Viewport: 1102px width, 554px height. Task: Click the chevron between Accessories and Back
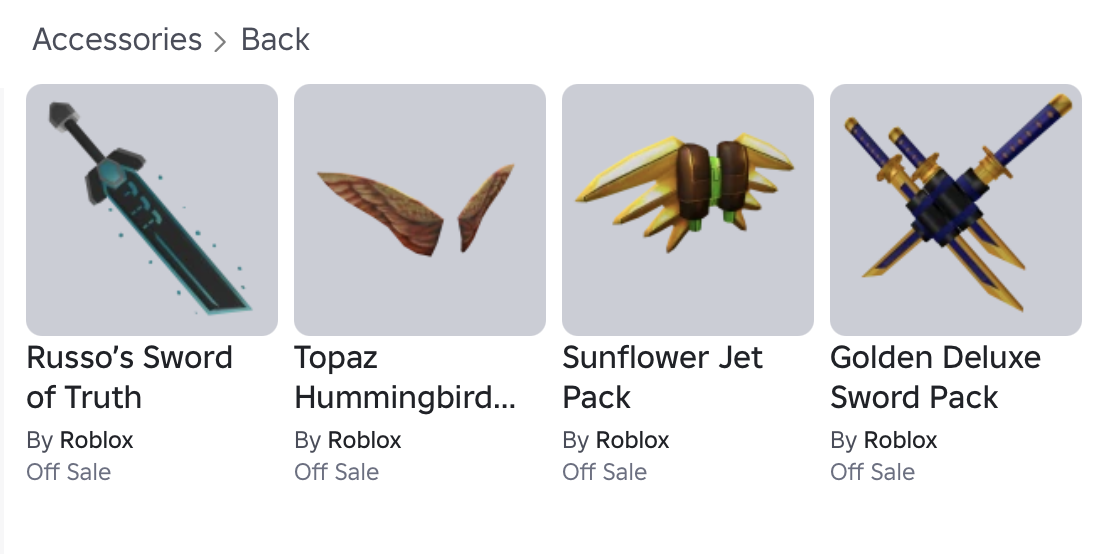221,41
